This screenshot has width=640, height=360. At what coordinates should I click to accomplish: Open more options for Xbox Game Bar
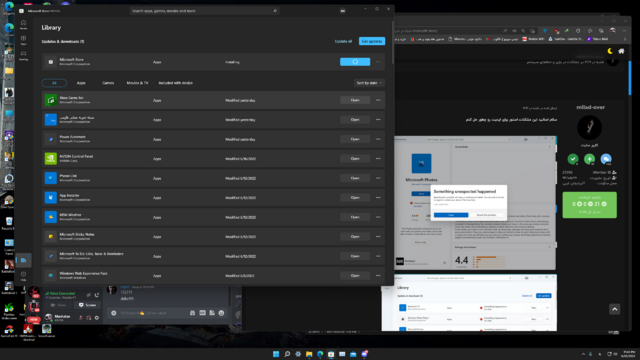tap(378, 100)
